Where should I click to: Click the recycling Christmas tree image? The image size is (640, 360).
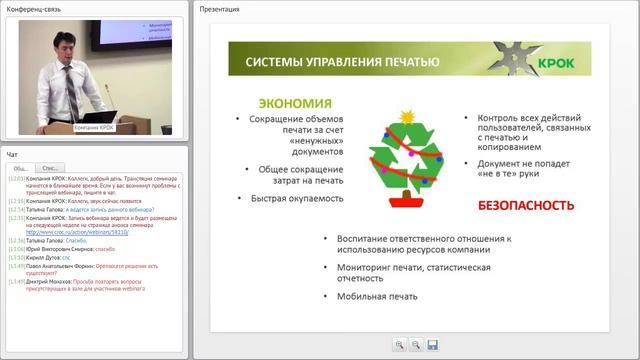click(407, 159)
